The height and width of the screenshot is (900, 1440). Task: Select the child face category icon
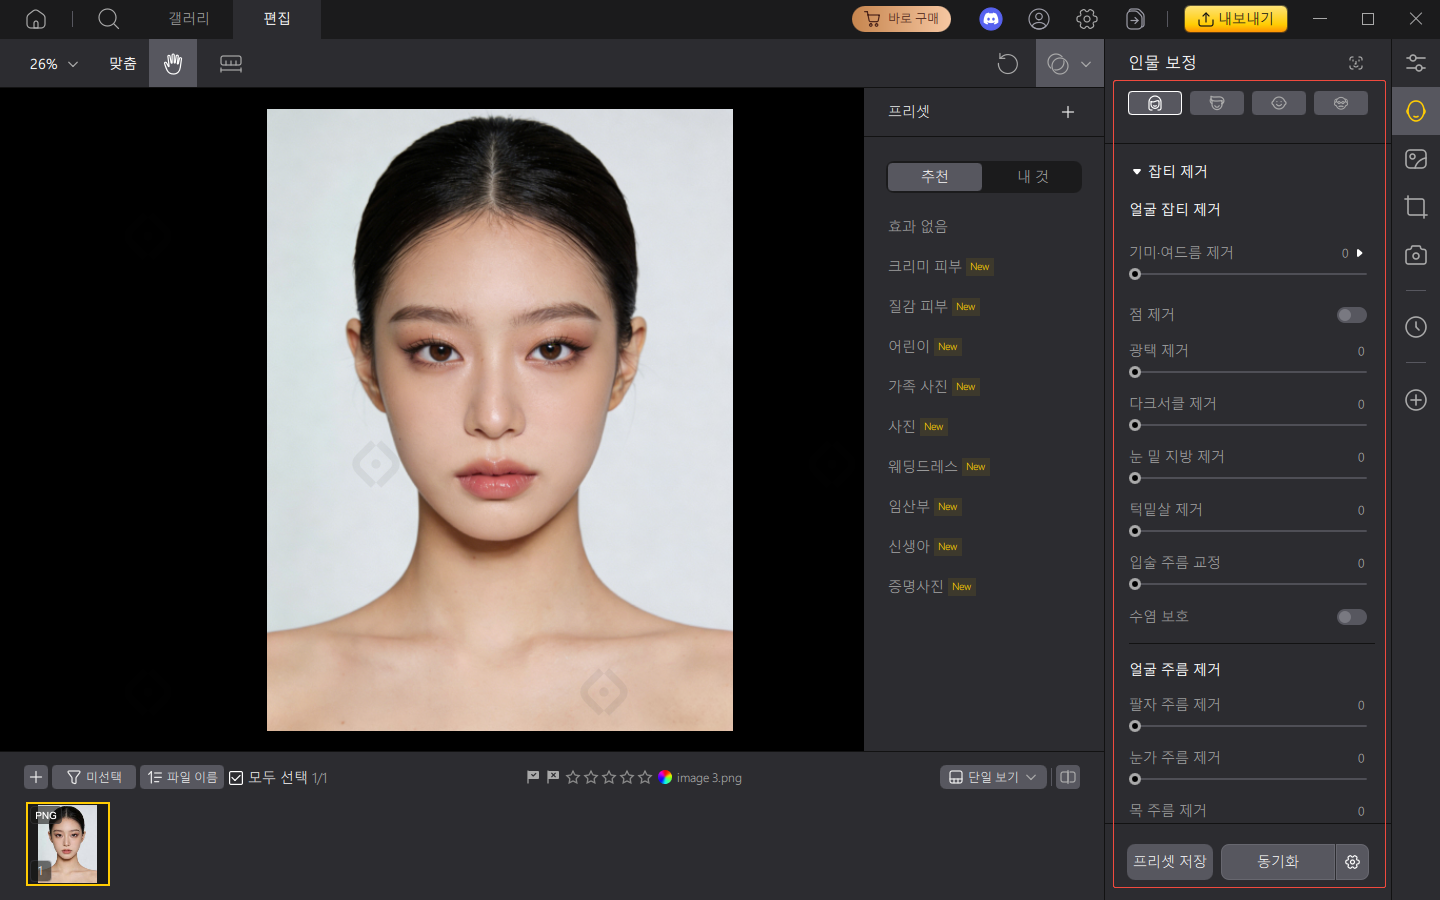click(1278, 102)
